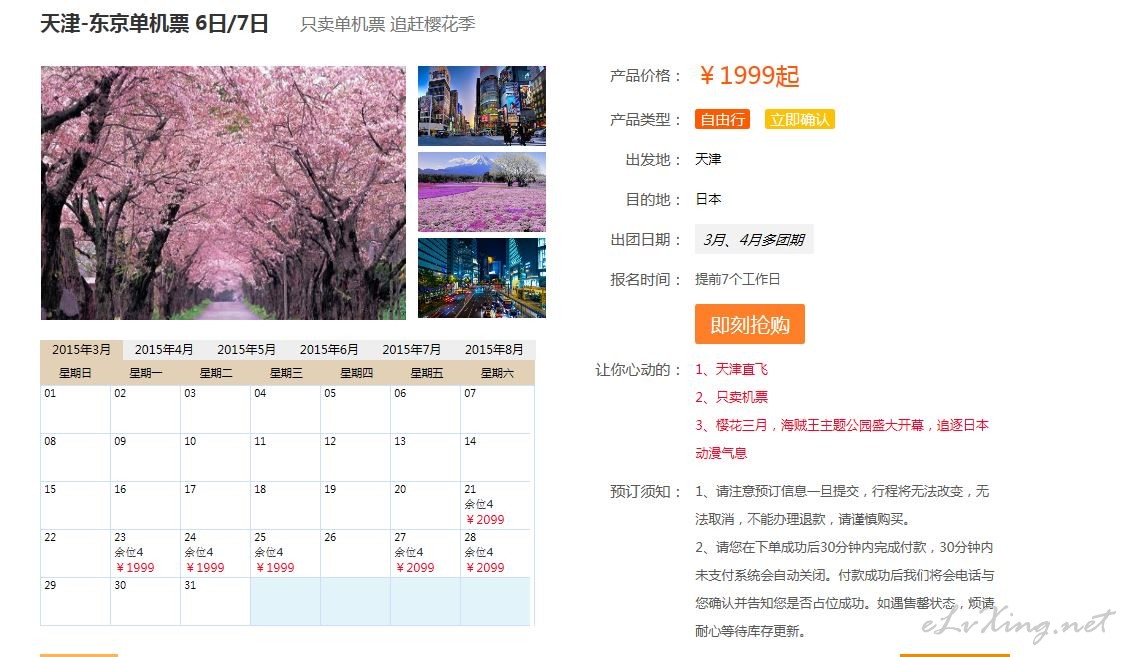The image size is (1126, 657).
Task: Switch to the 2015年6月 tab
Action: [x=329, y=350]
